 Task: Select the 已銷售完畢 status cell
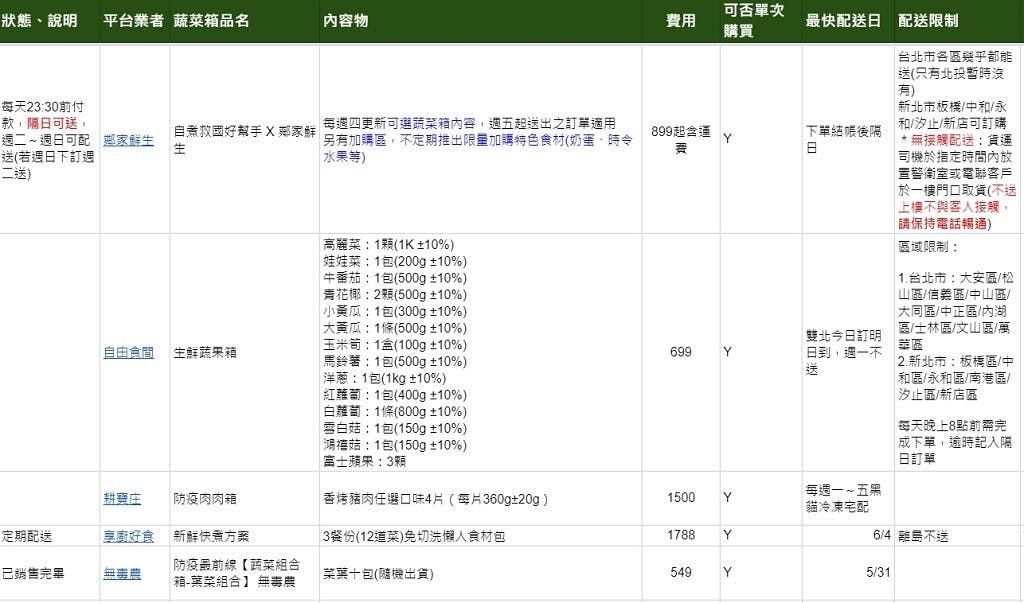point(34,572)
